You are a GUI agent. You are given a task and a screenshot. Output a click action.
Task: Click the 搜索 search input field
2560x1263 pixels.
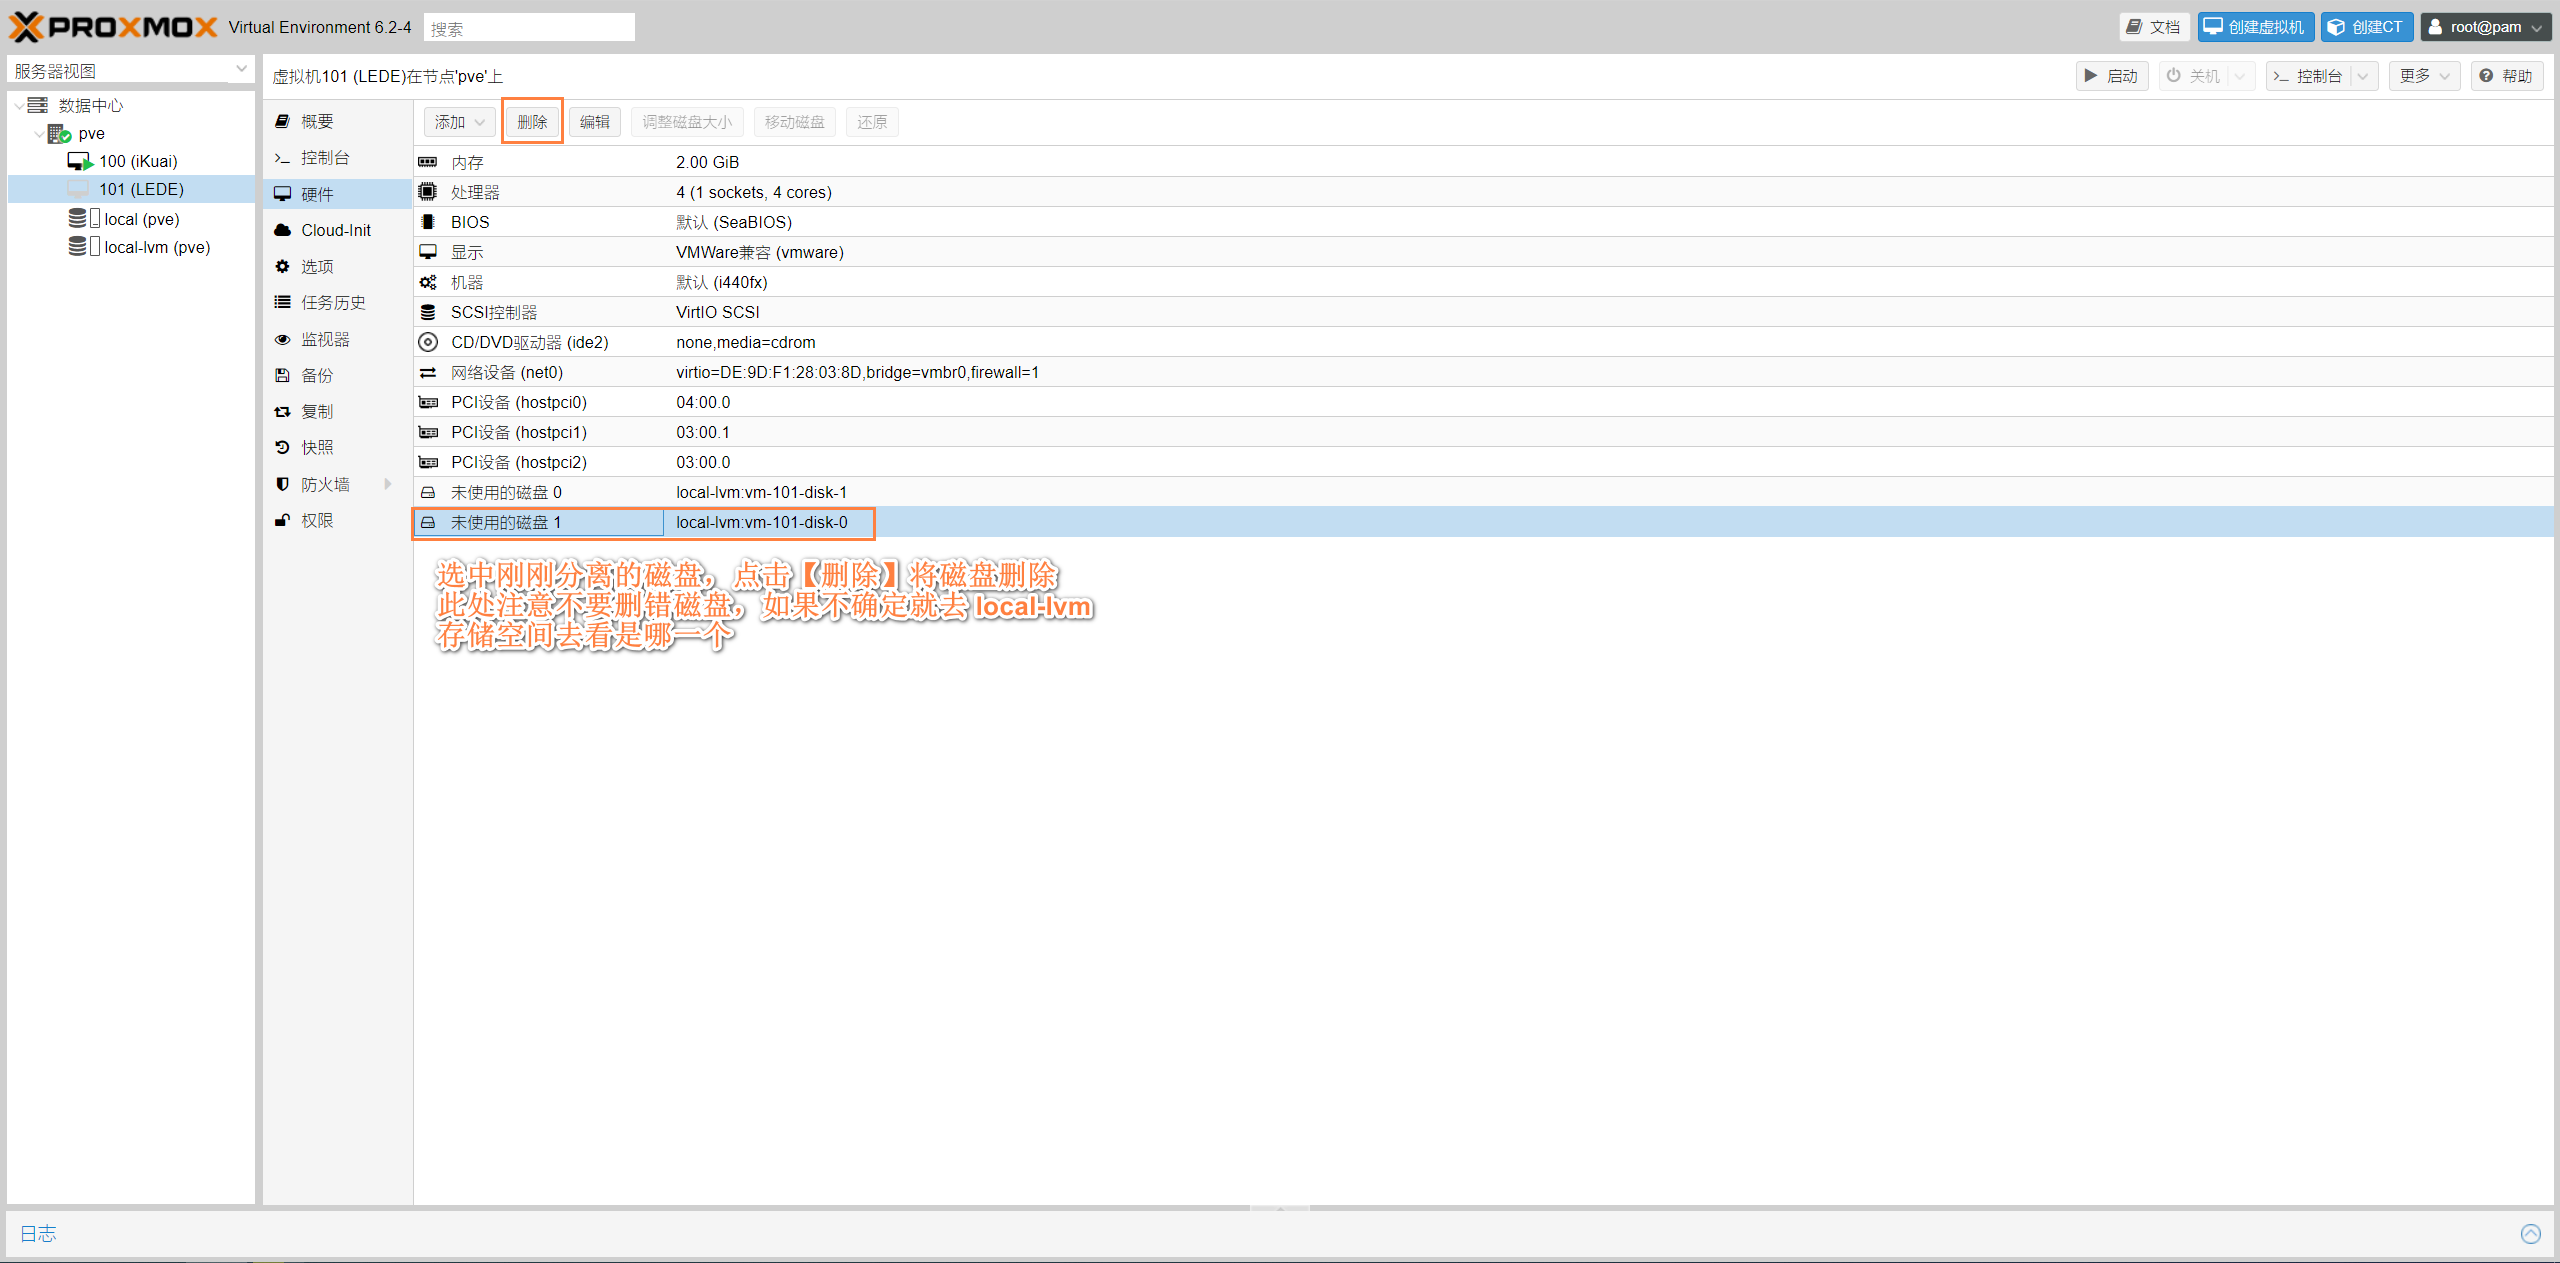pos(529,28)
